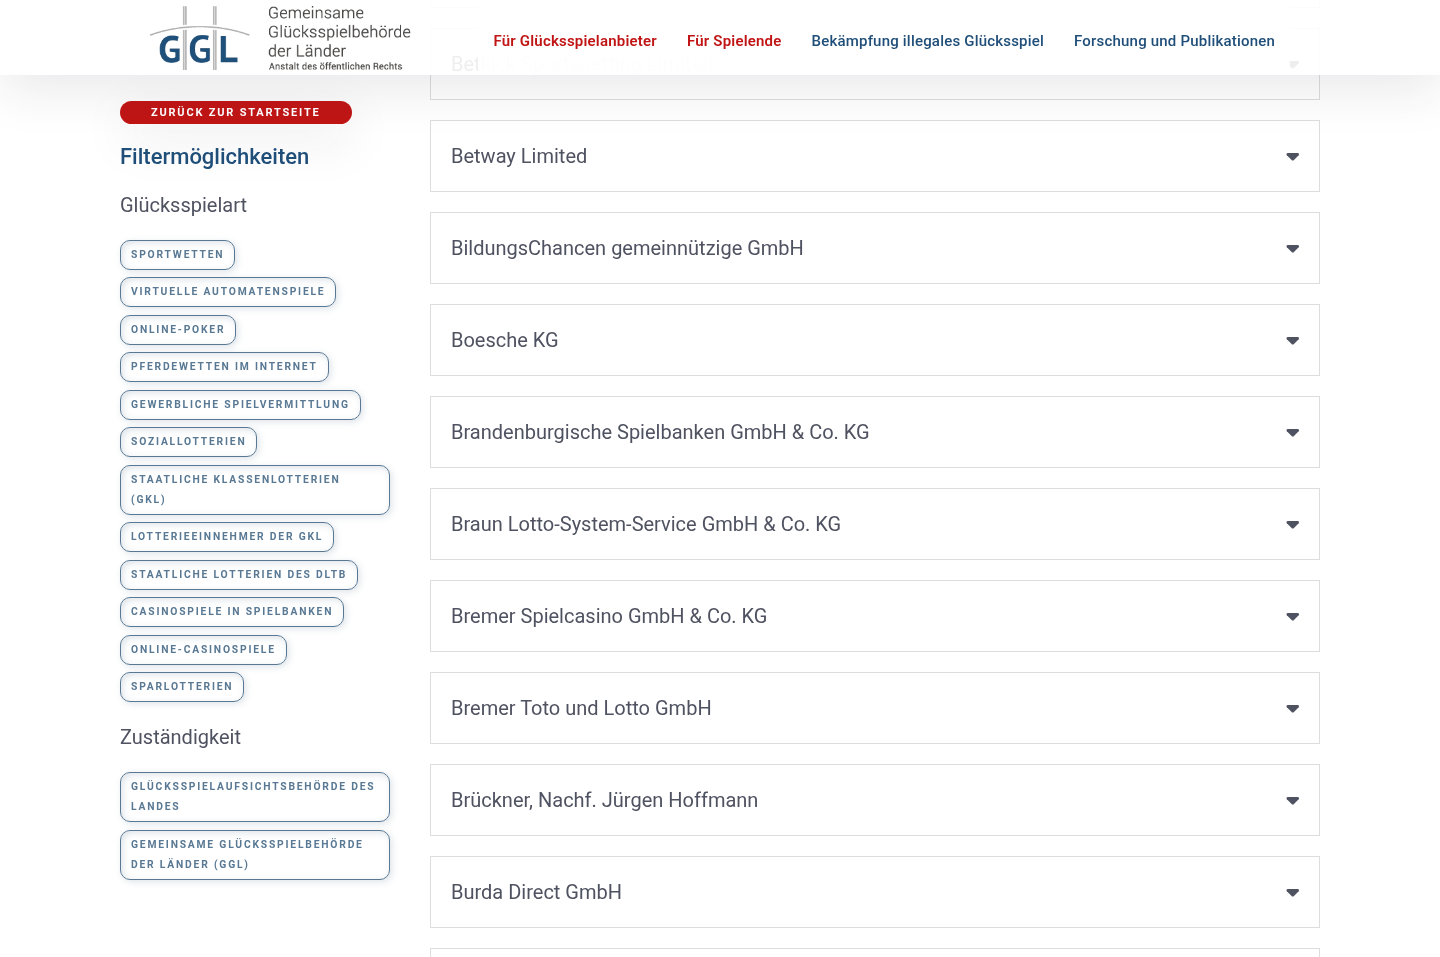The image size is (1440, 957).
Task: Toggle the Online-Poker filter
Action: (x=178, y=330)
